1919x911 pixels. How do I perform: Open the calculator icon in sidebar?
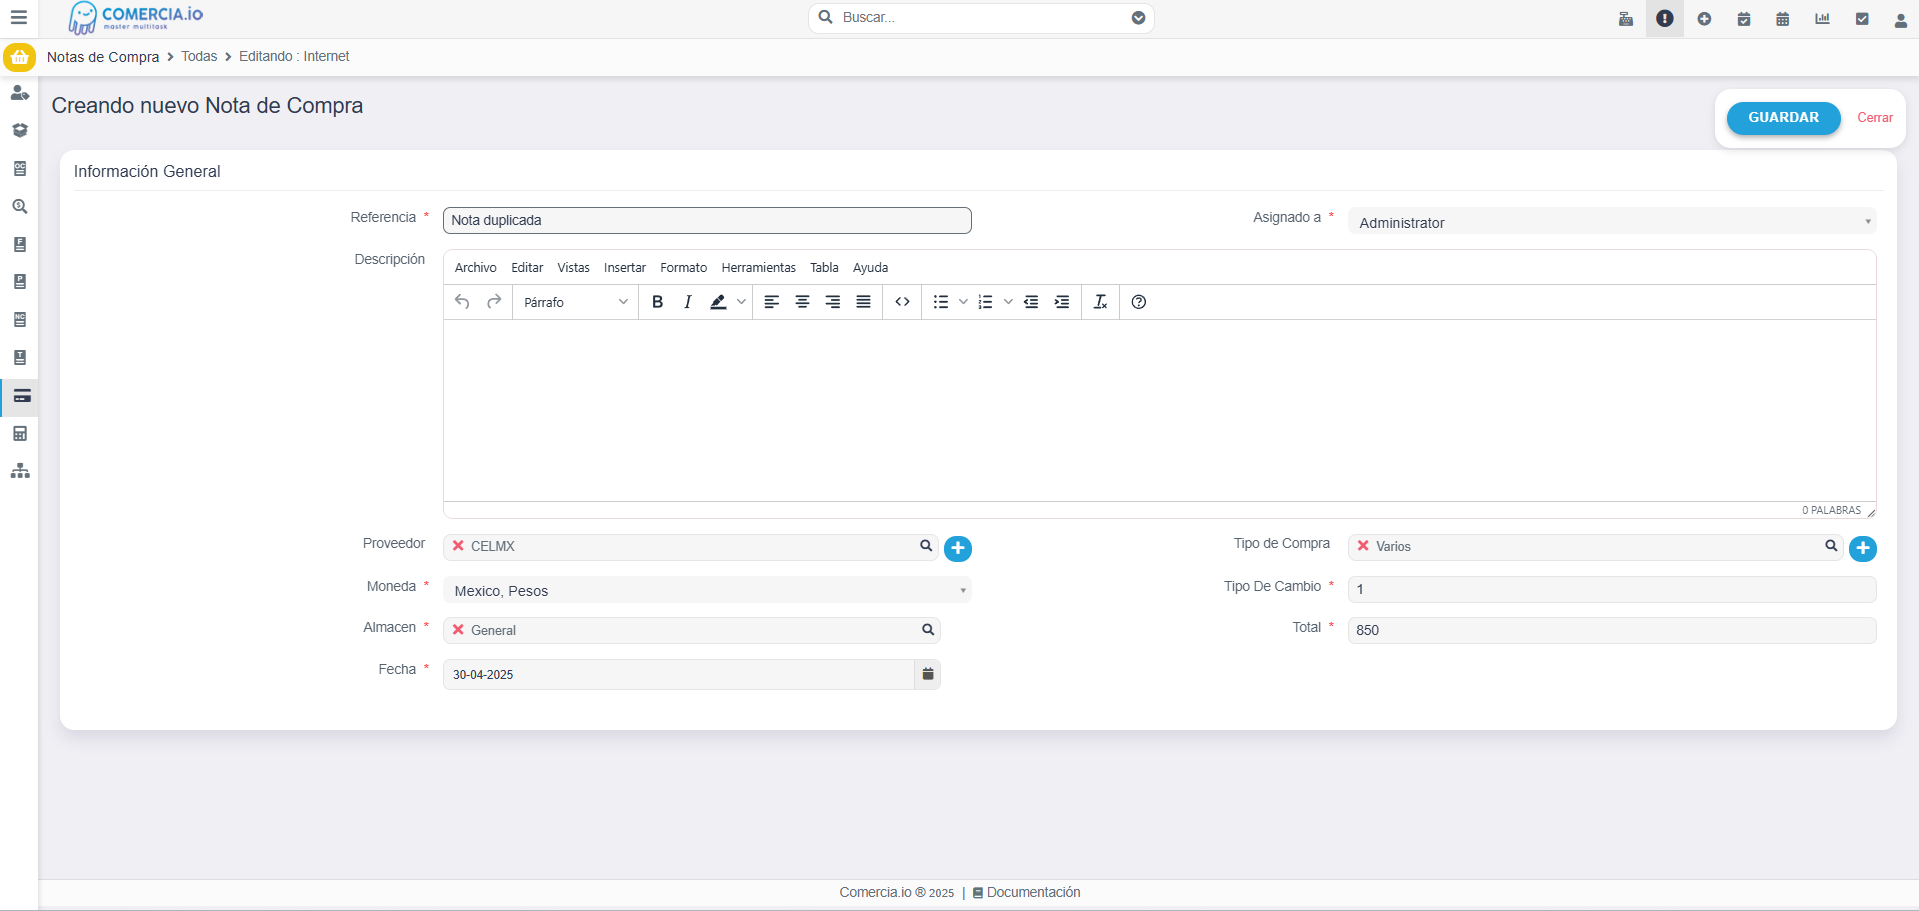point(19,433)
